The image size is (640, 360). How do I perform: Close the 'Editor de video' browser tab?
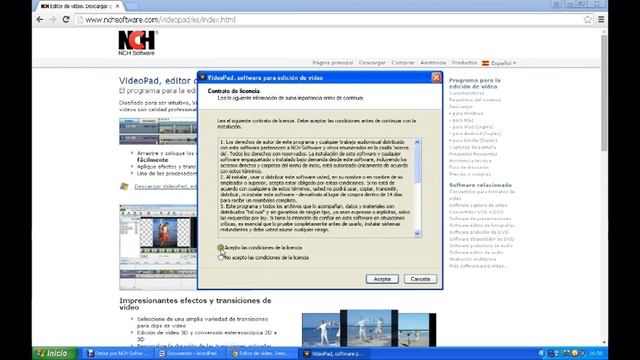118,6
